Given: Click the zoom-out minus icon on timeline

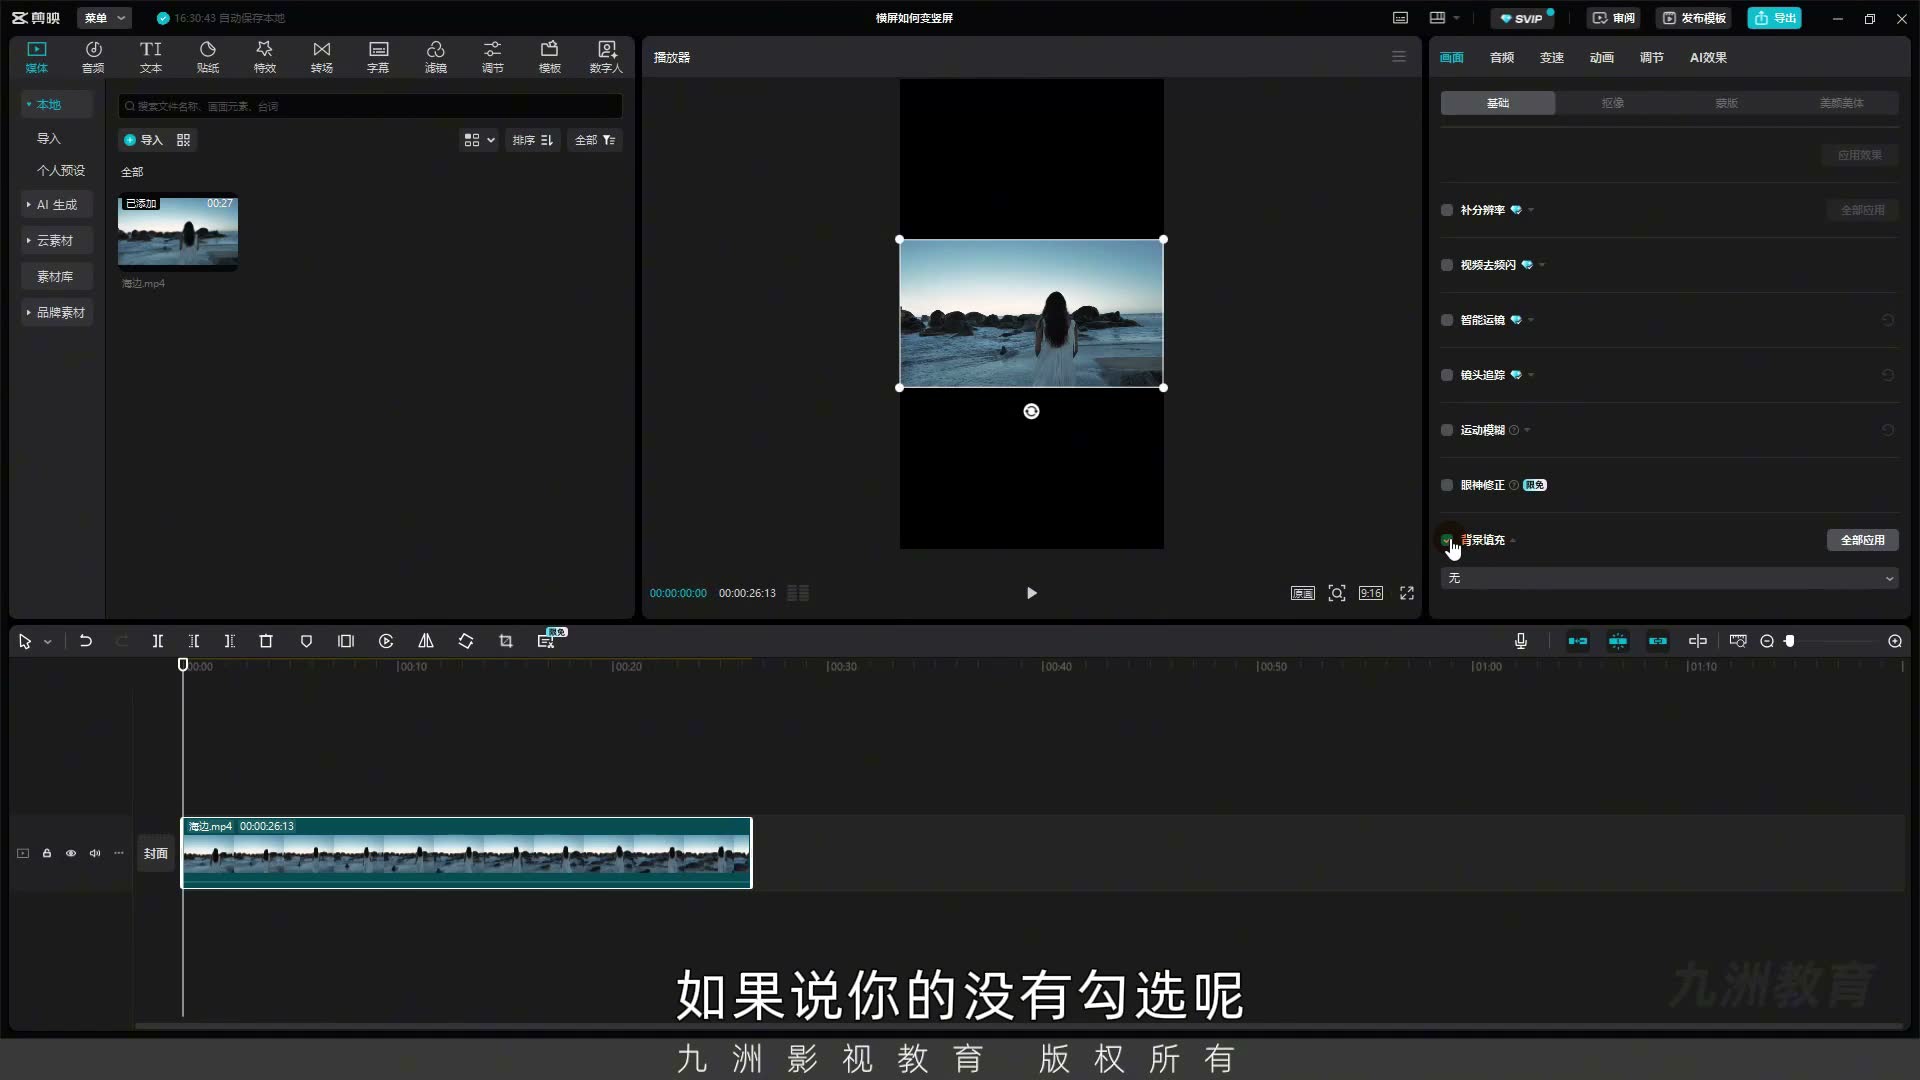Looking at the screenshot, I should pos(1767,641).
